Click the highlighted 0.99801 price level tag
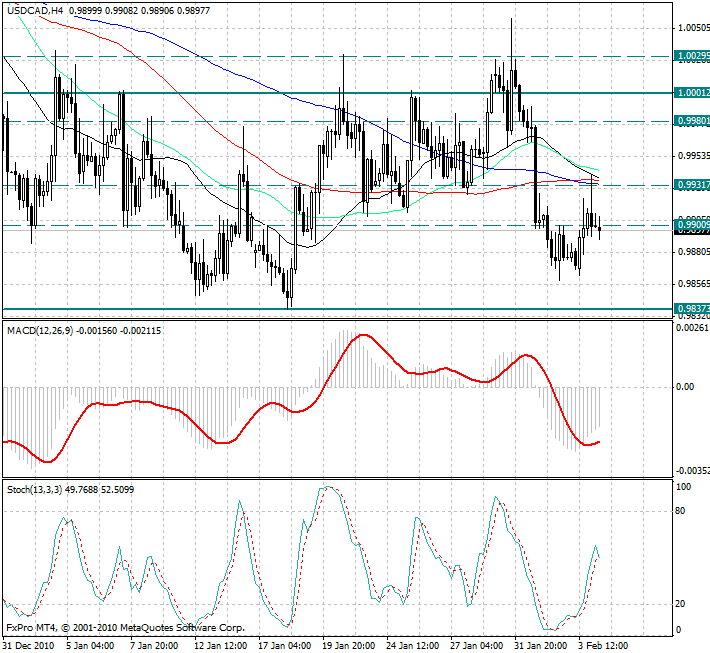710x653 pixels. coord(692,121)
